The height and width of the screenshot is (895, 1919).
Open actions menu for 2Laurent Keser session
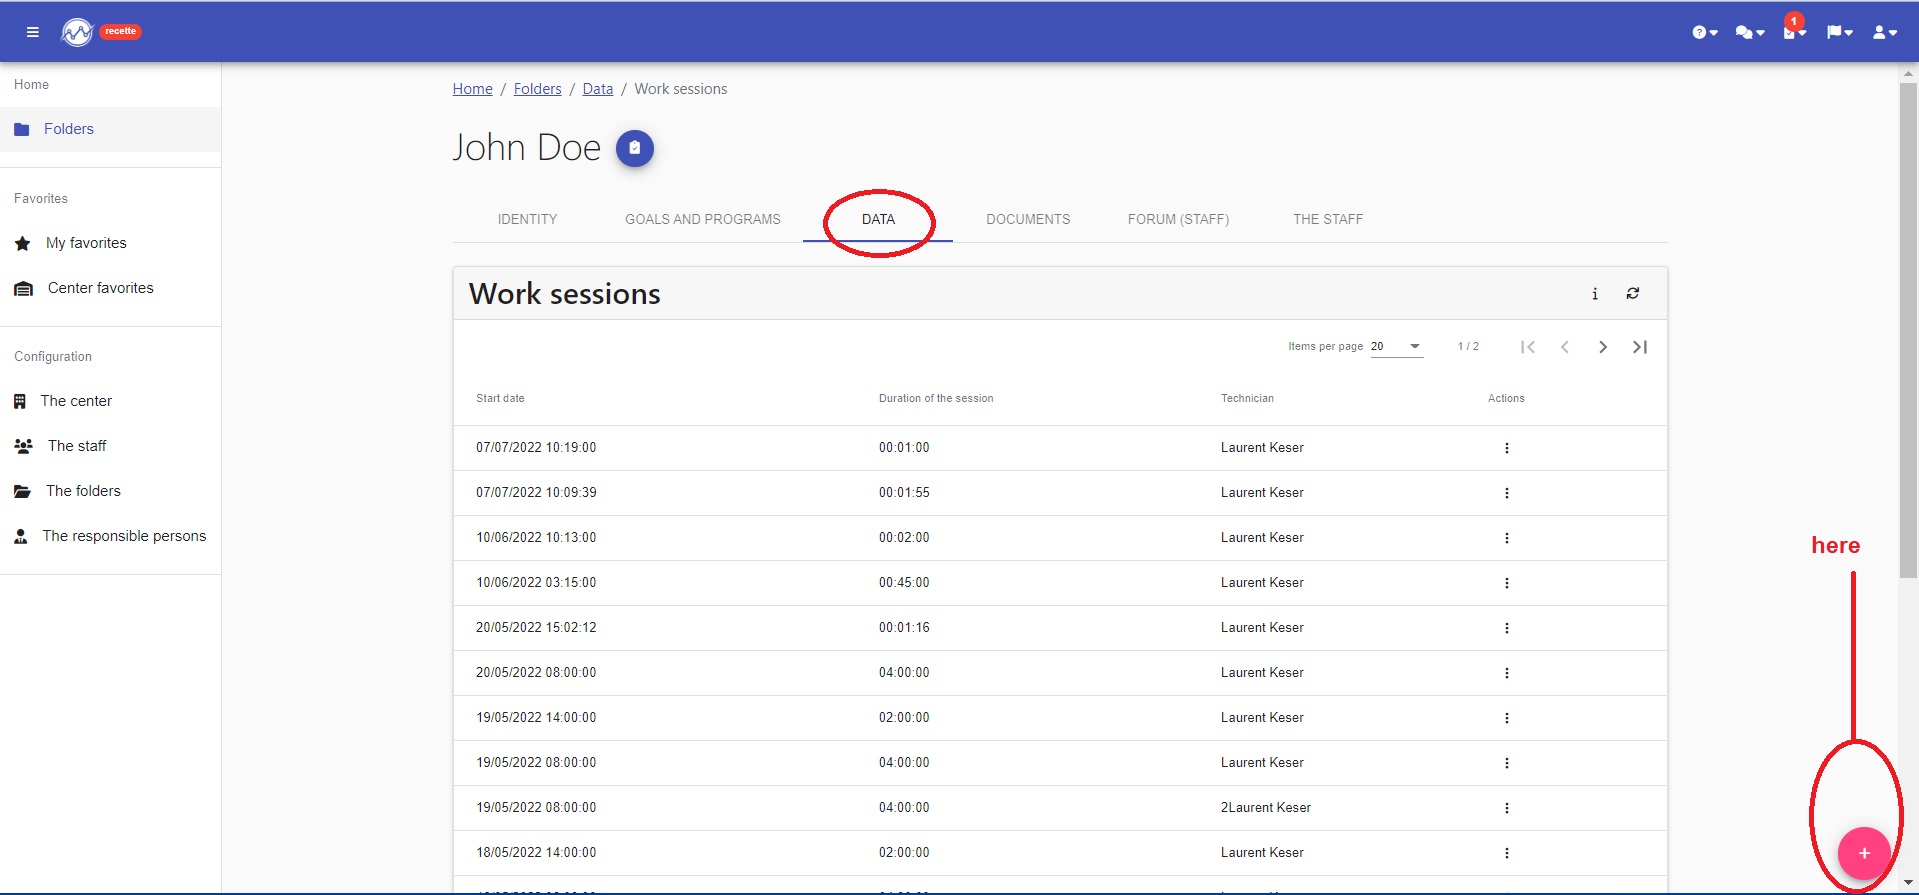(1507, 808)
